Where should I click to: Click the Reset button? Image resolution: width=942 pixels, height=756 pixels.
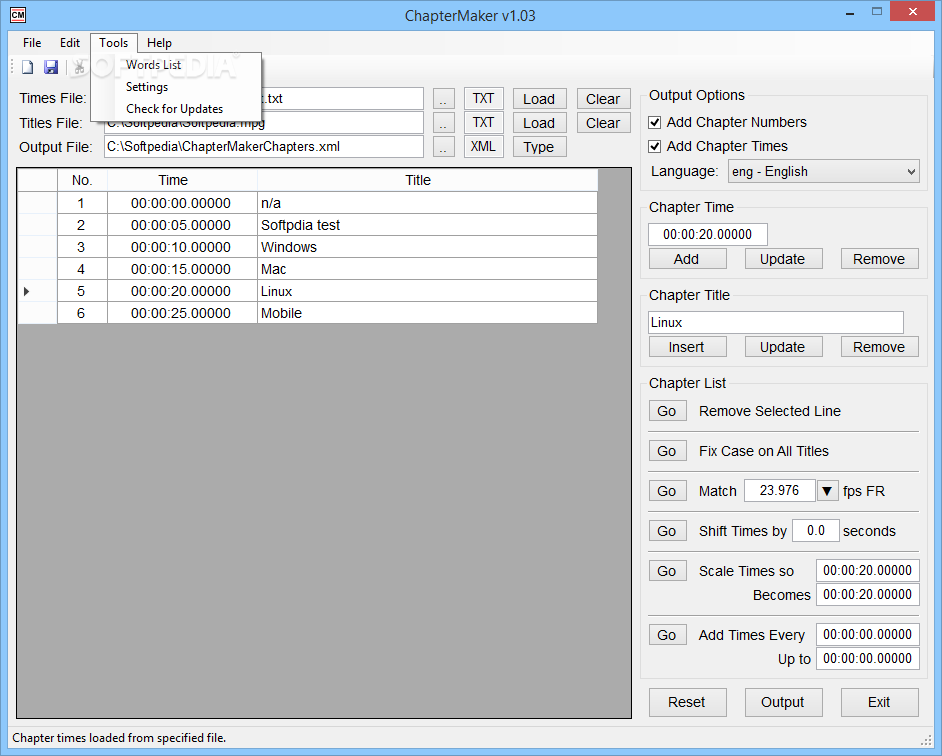tap(687, 703)
